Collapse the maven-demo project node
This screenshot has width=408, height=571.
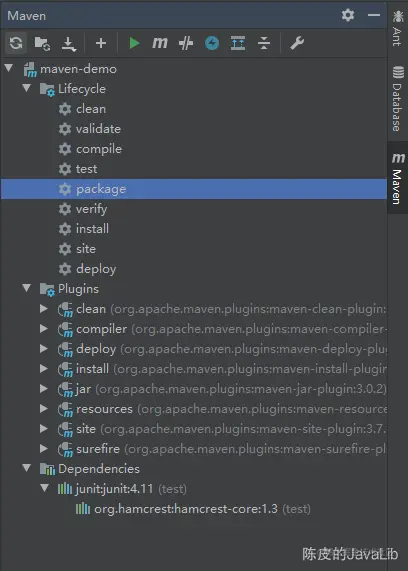pyautogui.click(x=9, y=68)
